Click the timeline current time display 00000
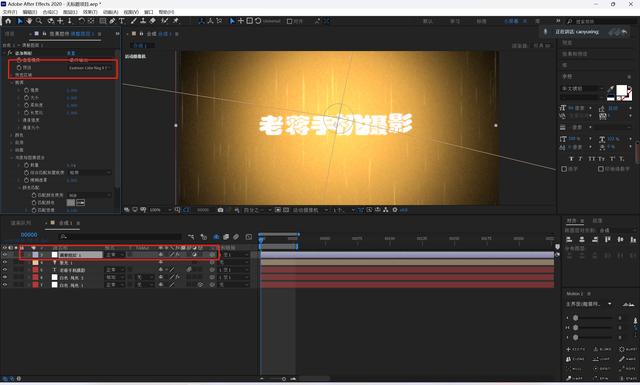This screenshot has width=640, height=385. click(x=29, y=235)
